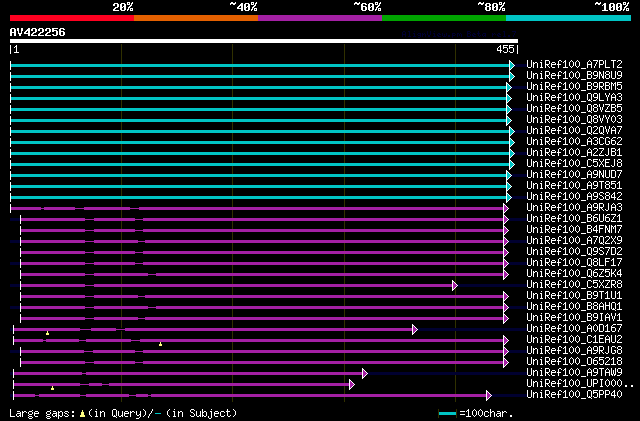Screen dimensions: 640x421
Task: Click the yellow query gap marker under UniRef100_C1EAU2
Action: (160, 344)
